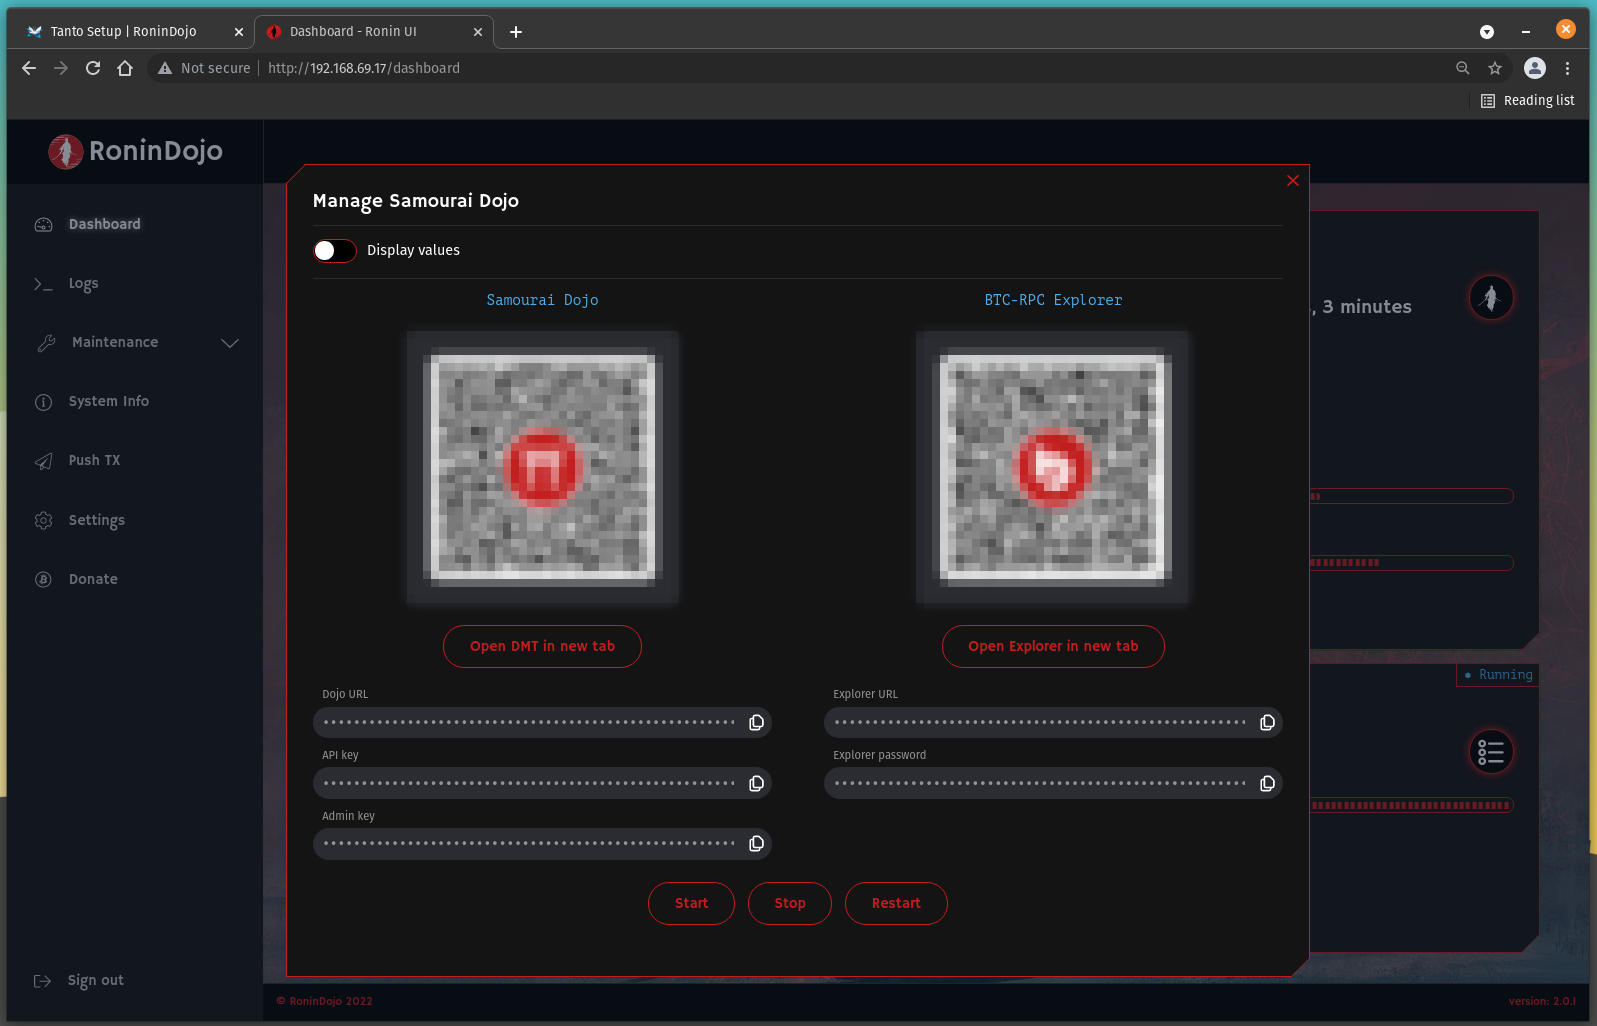Click the Samourai Dojo heading text
1597x1026 pixels.
coord(542,300)
